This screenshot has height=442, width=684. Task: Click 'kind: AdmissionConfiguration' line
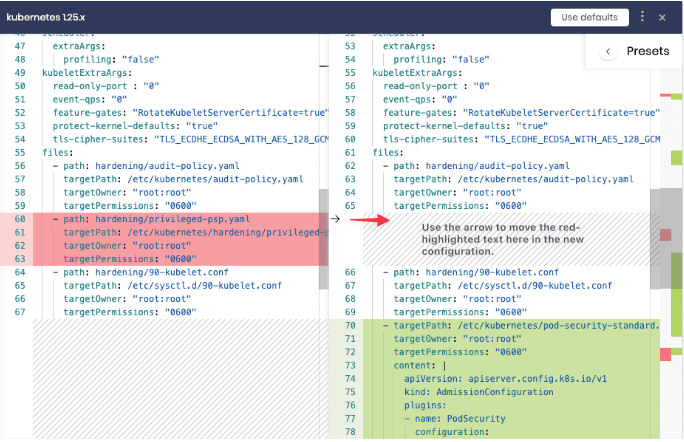[x=479, y=392]
